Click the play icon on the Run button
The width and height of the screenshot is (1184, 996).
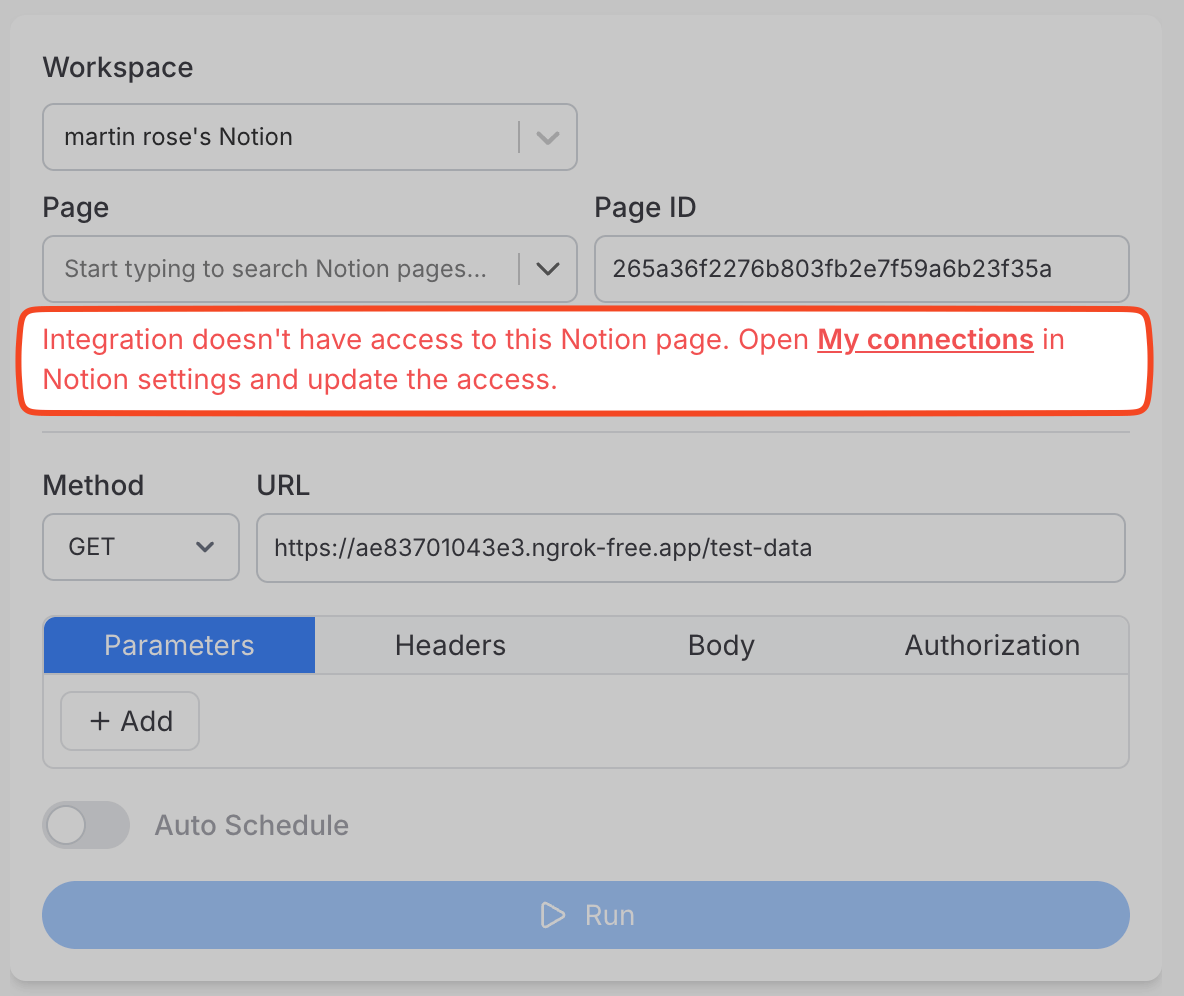551,914
